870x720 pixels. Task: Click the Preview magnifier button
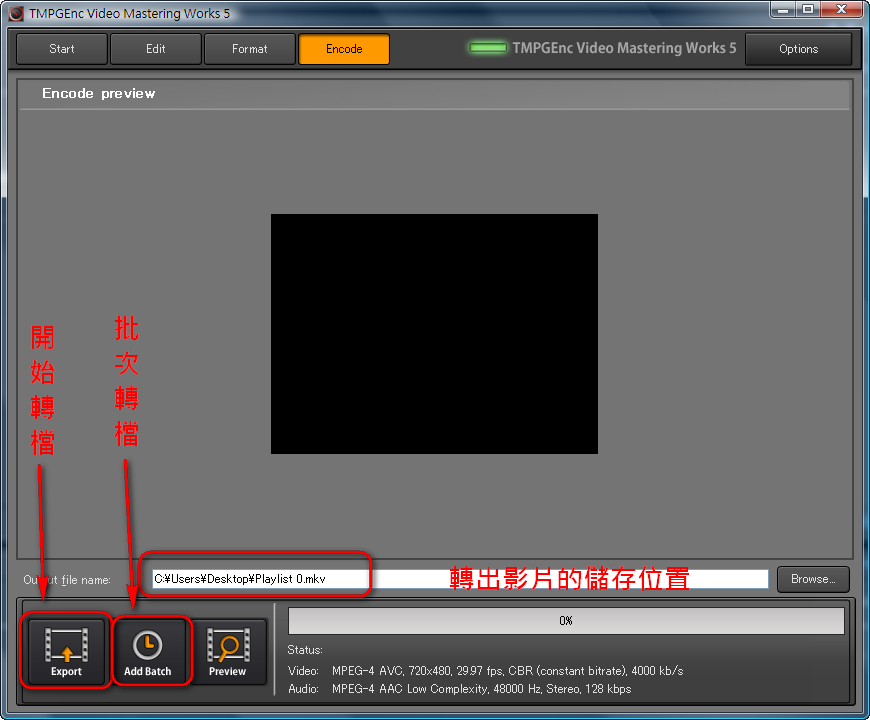pyautogui.click(x=227, y=652)
